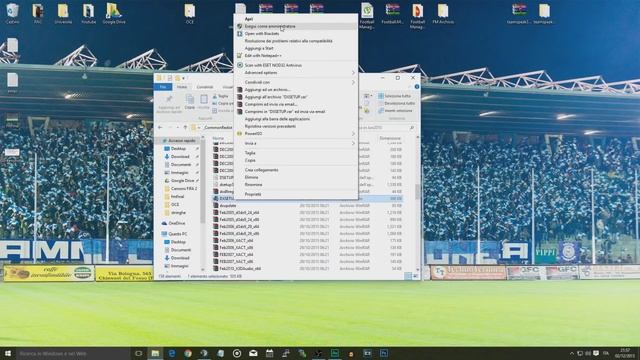Click the taskbar clock and date

pyautogui.click(x=624, y=353)
